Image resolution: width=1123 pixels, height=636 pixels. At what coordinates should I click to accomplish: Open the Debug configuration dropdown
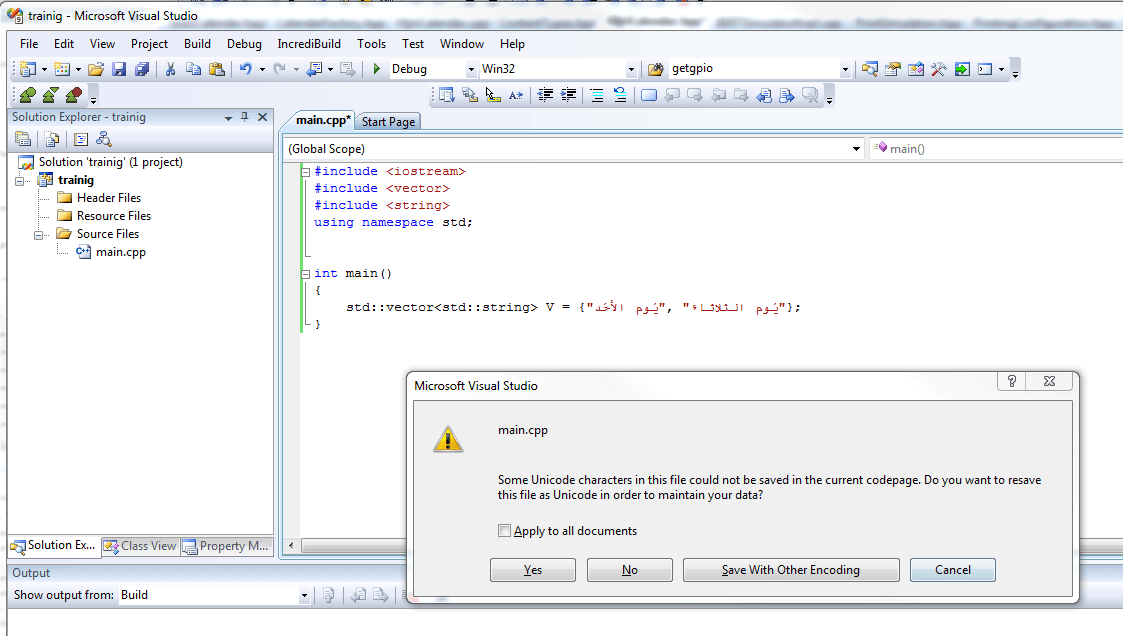point(471,69)
